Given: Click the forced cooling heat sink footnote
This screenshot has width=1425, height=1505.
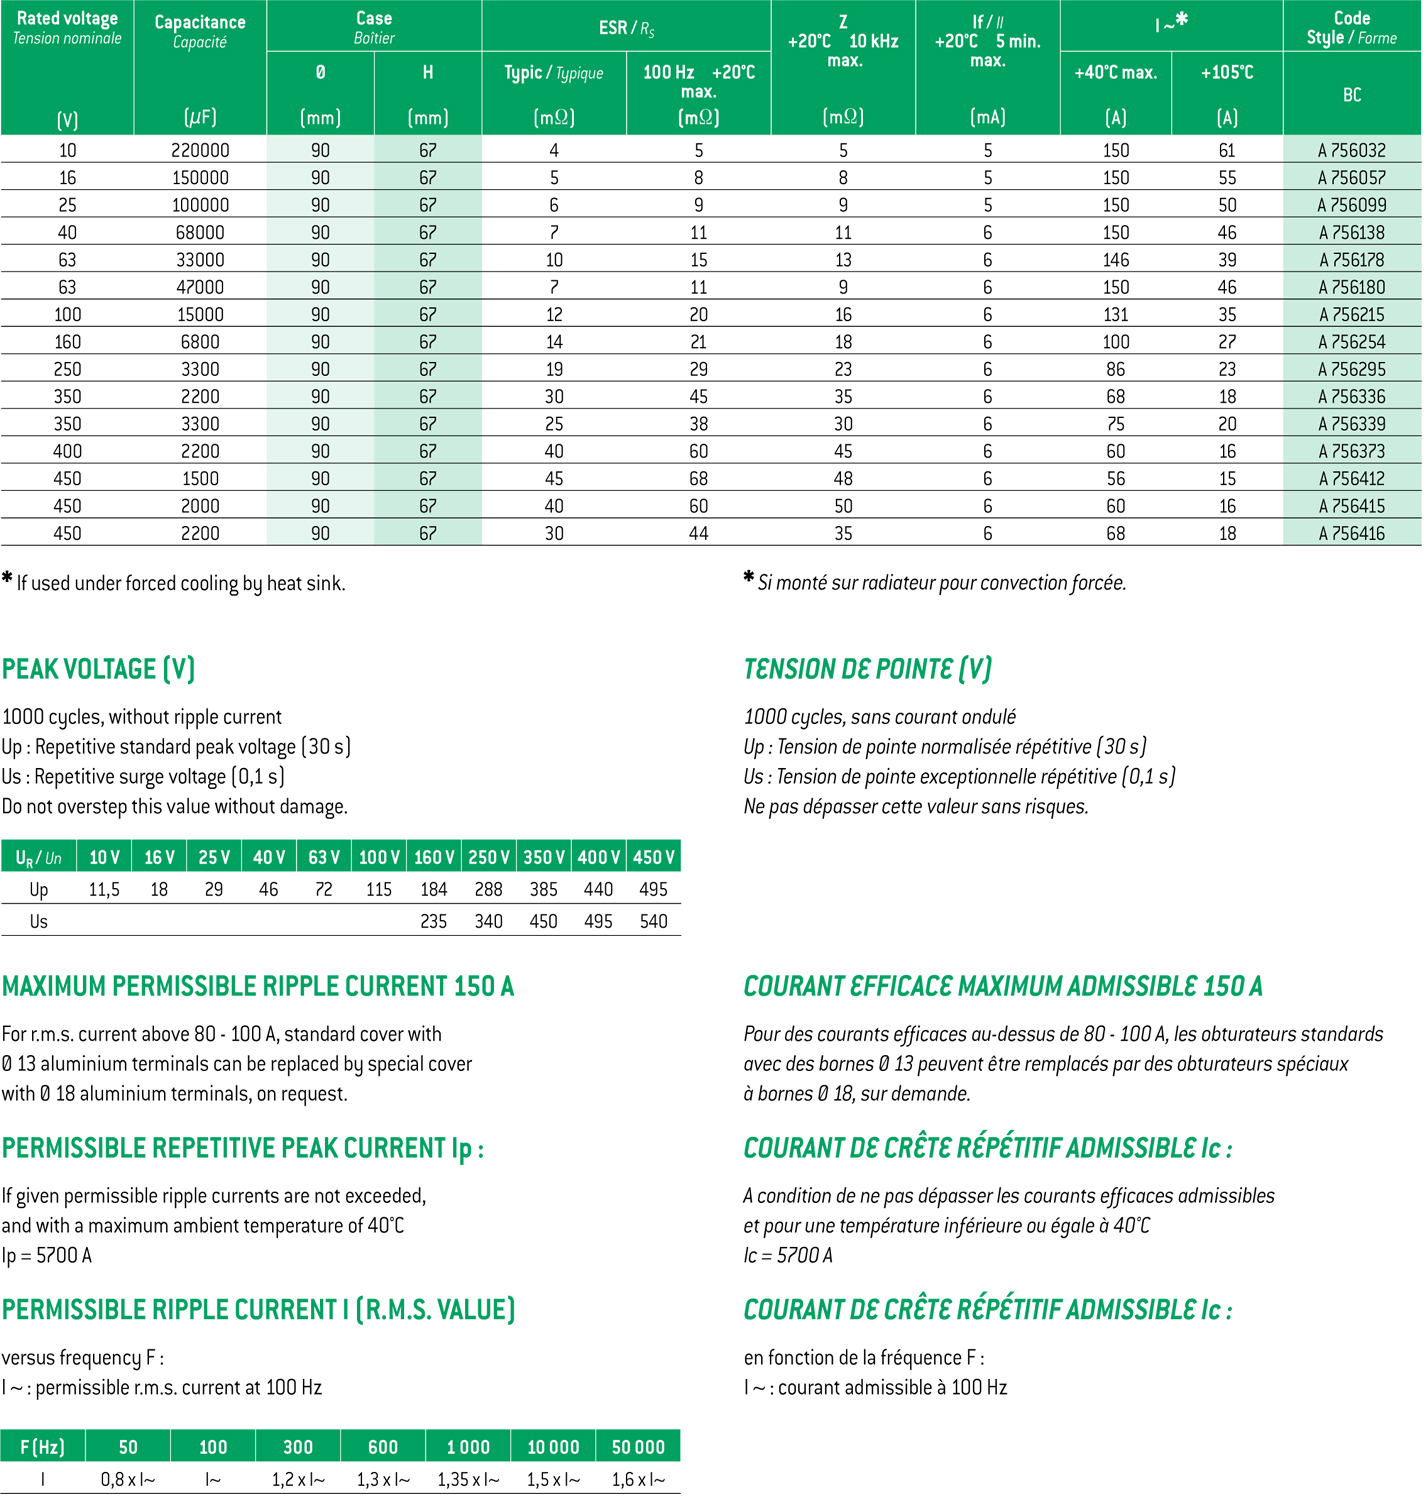Looking at the screenshot, I should tap(175, 583).
